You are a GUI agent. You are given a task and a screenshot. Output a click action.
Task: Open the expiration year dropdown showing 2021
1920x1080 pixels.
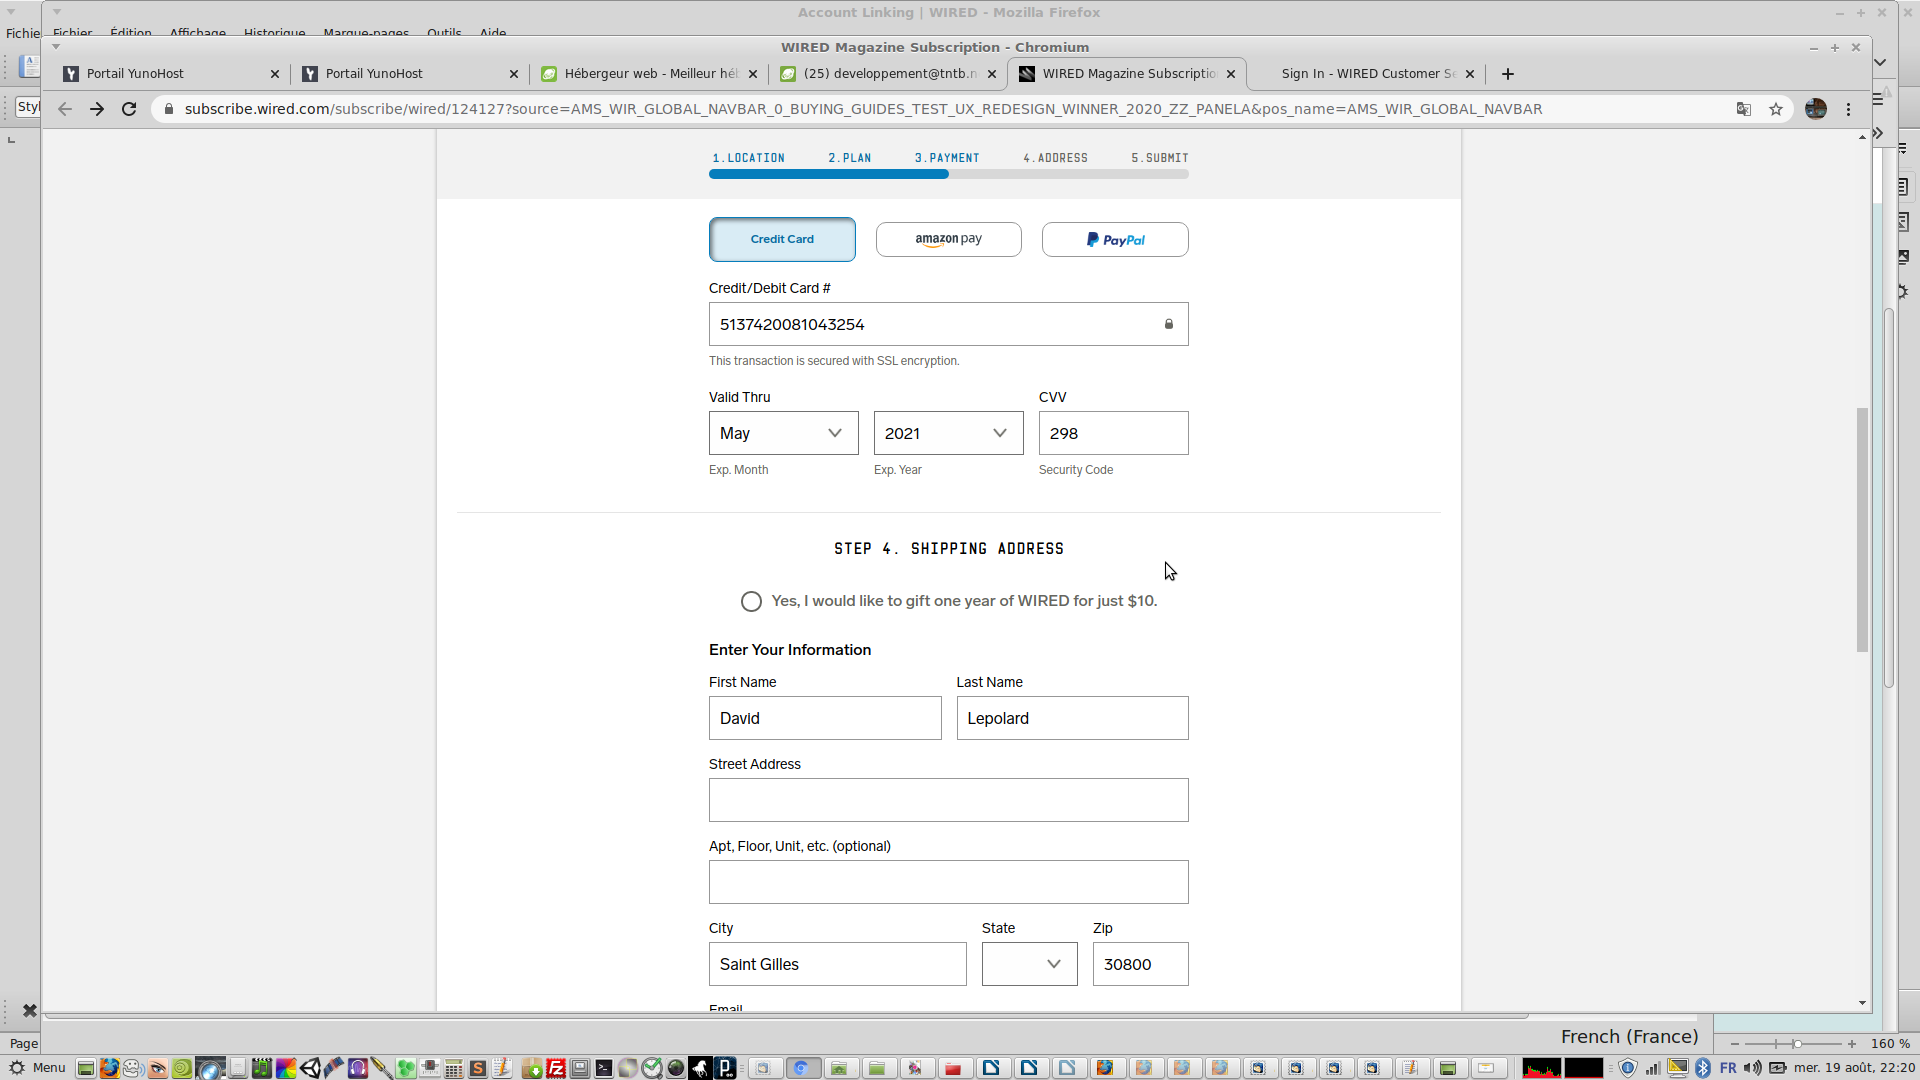point(948,433)
